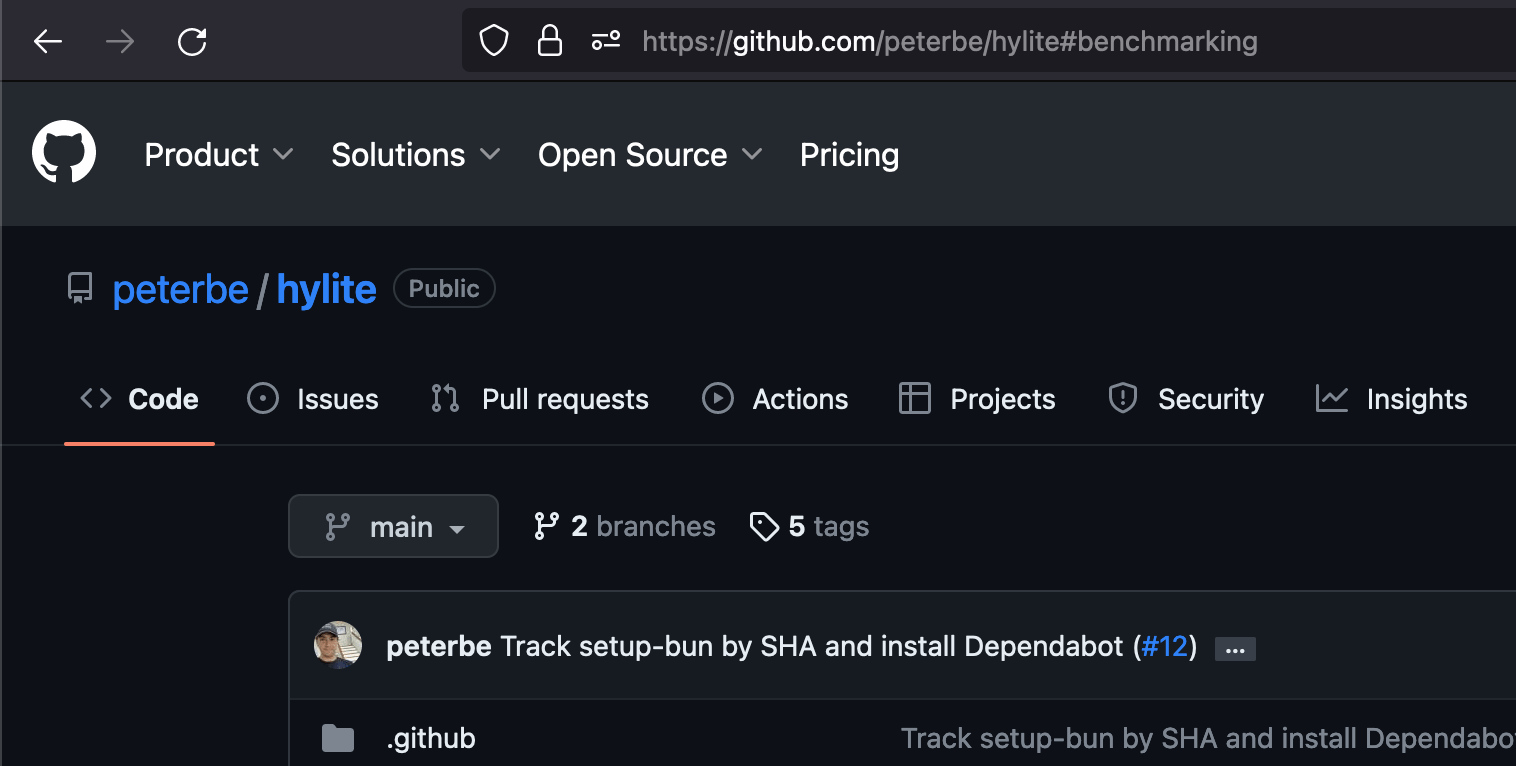Screen dimensions: 1516x766
Task: Click the repository book icon beside peterbe
Action: click(79, 288)
